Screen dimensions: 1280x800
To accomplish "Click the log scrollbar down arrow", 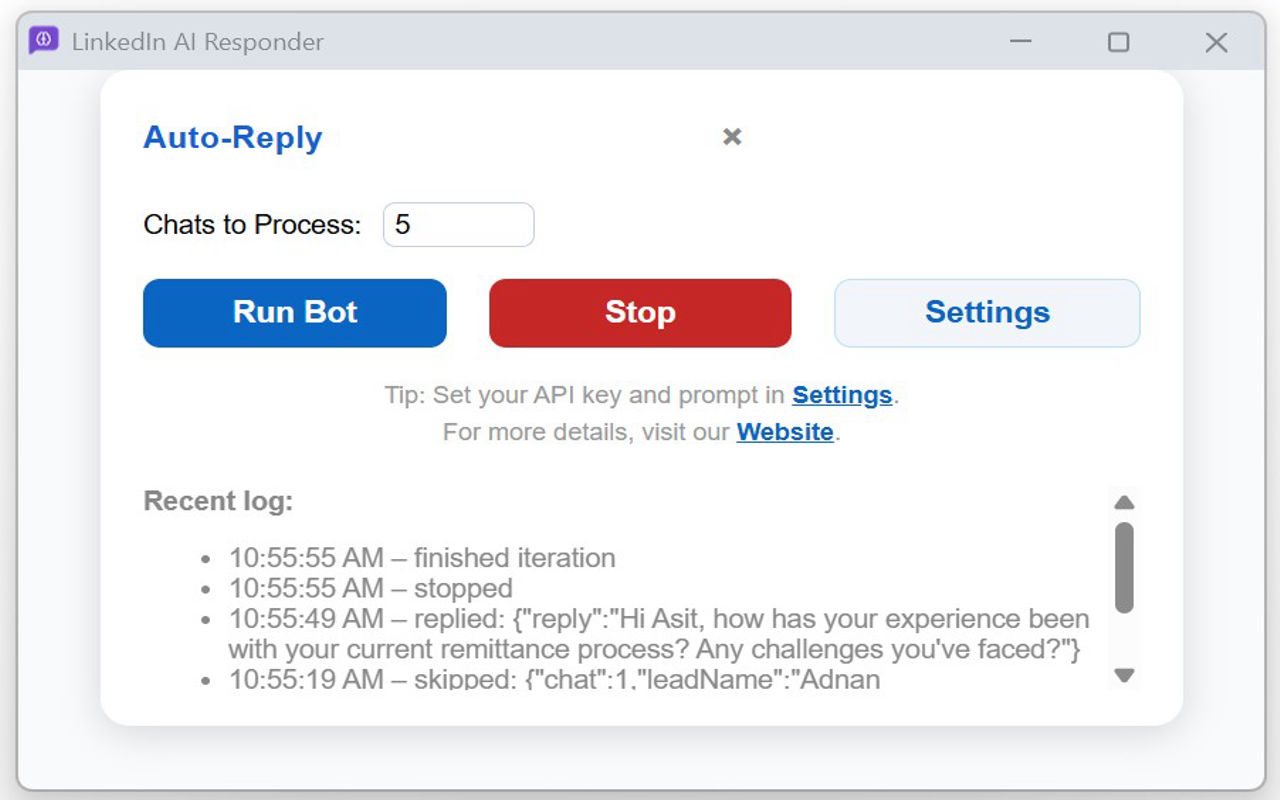I will pyautogui.click(x=1124, y=676).
